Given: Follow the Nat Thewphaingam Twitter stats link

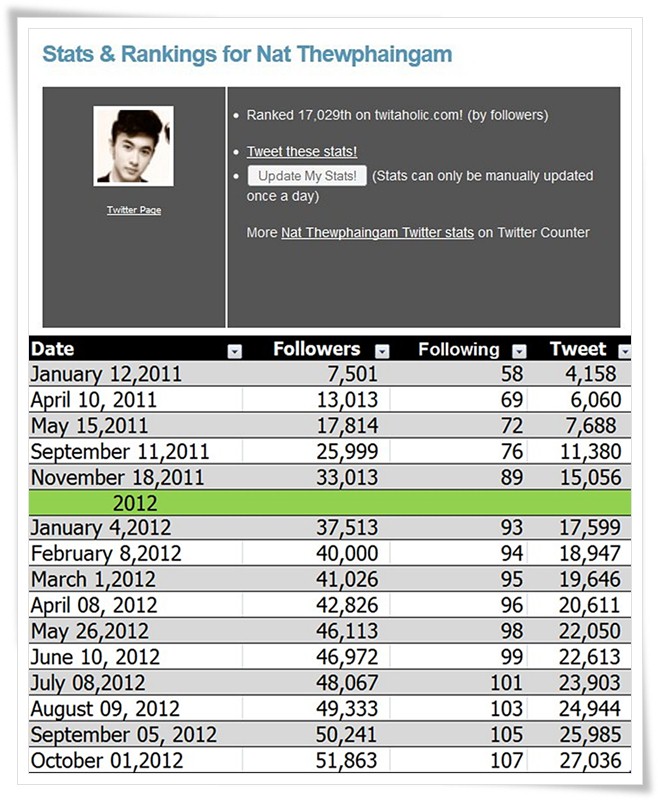Looking at the screenshot, I should tap(377, 233).
